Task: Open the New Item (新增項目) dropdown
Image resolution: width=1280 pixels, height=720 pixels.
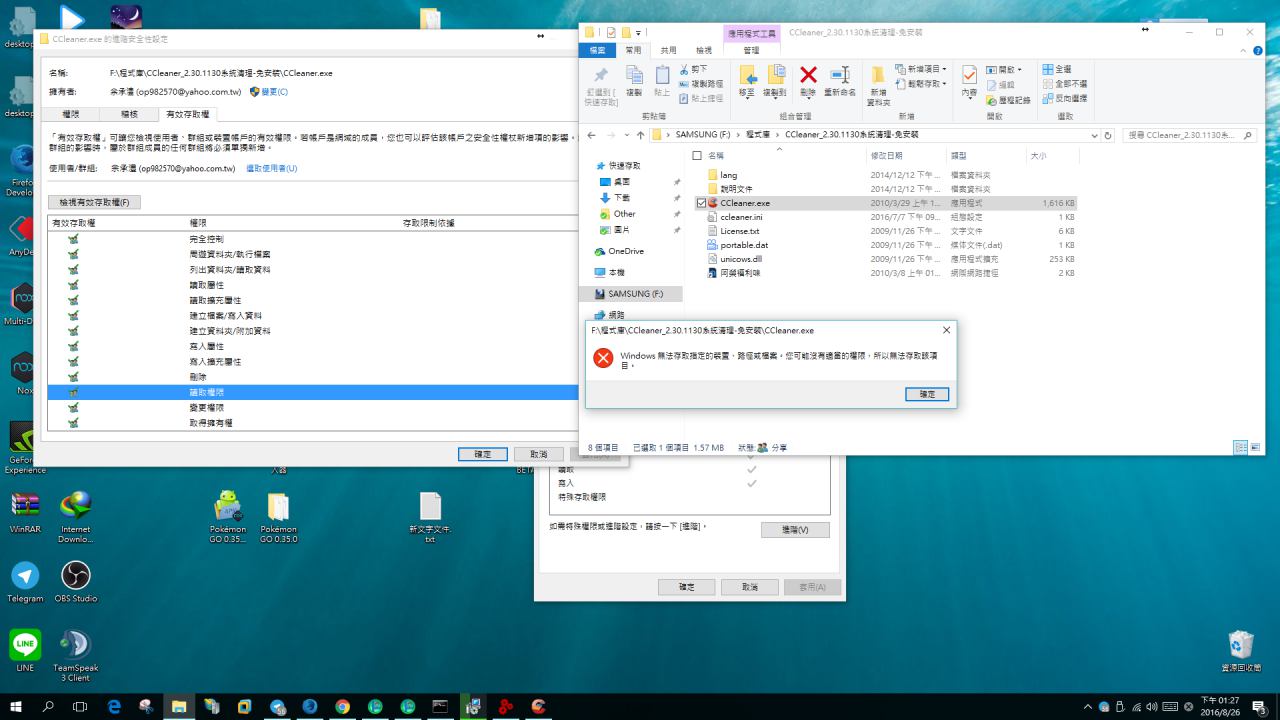Action: click(x=922, y=69)
